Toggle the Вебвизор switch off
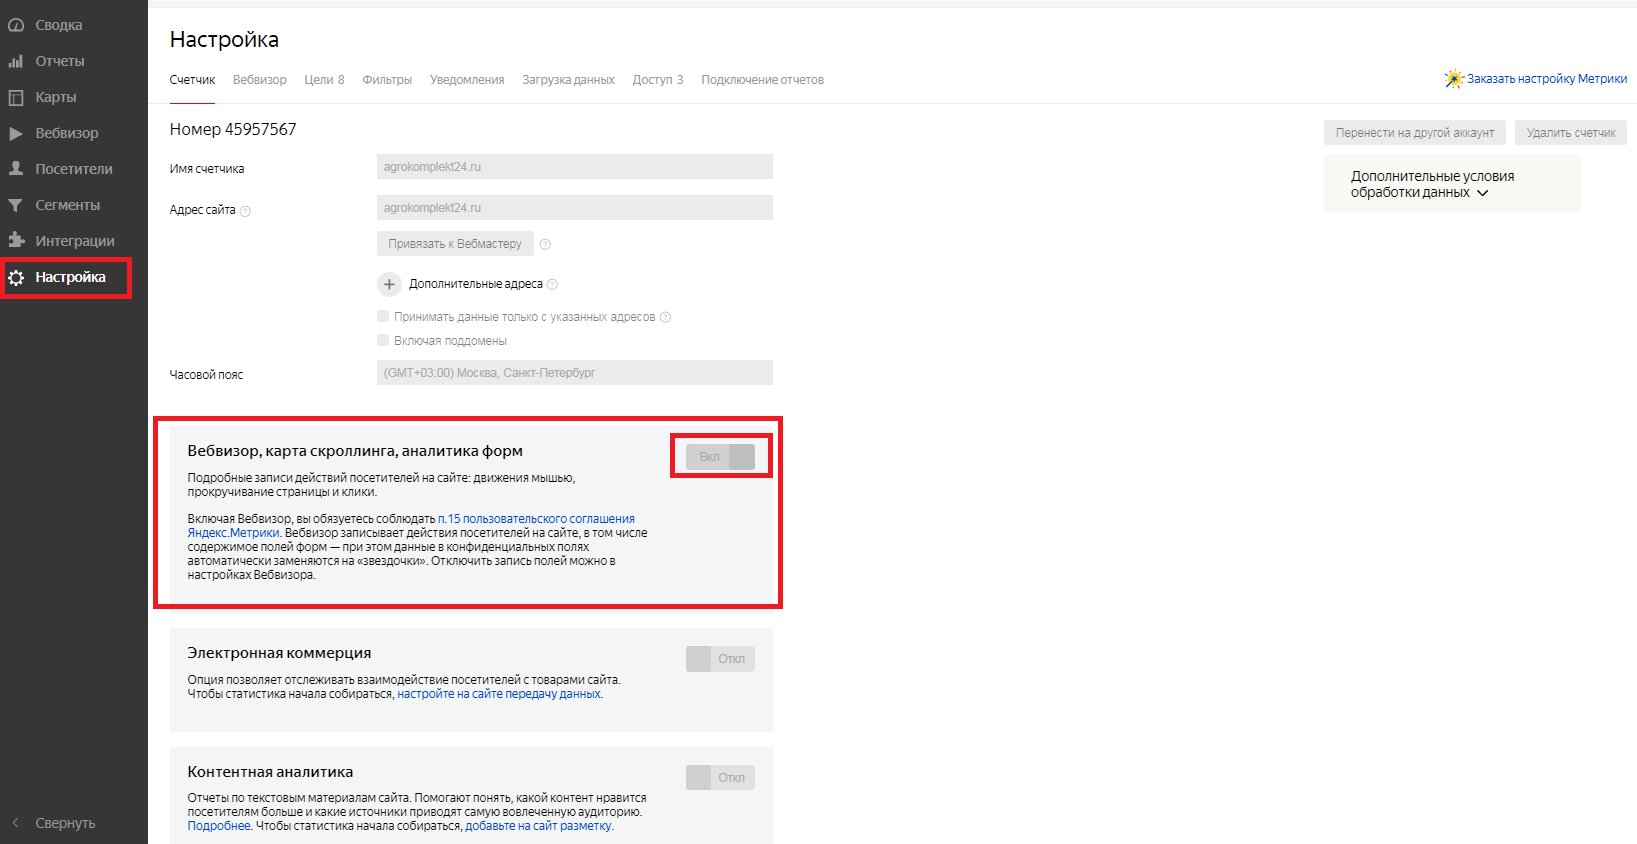The width and height of the screenshot is (1637, 844). coord(720,457)
